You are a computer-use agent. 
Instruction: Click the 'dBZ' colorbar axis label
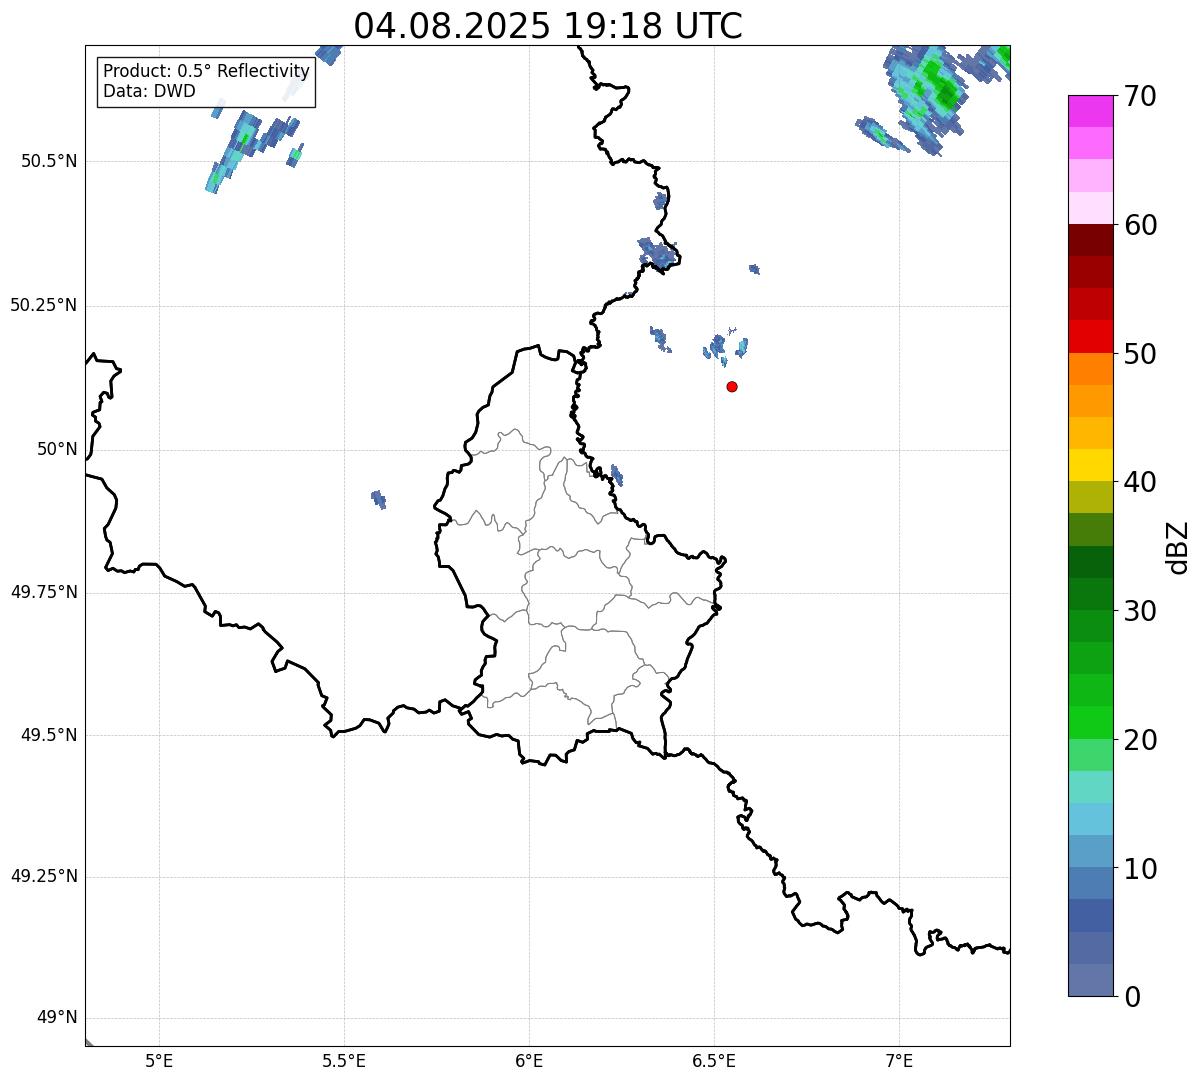pyautogui.click(x=1178, y=547)
